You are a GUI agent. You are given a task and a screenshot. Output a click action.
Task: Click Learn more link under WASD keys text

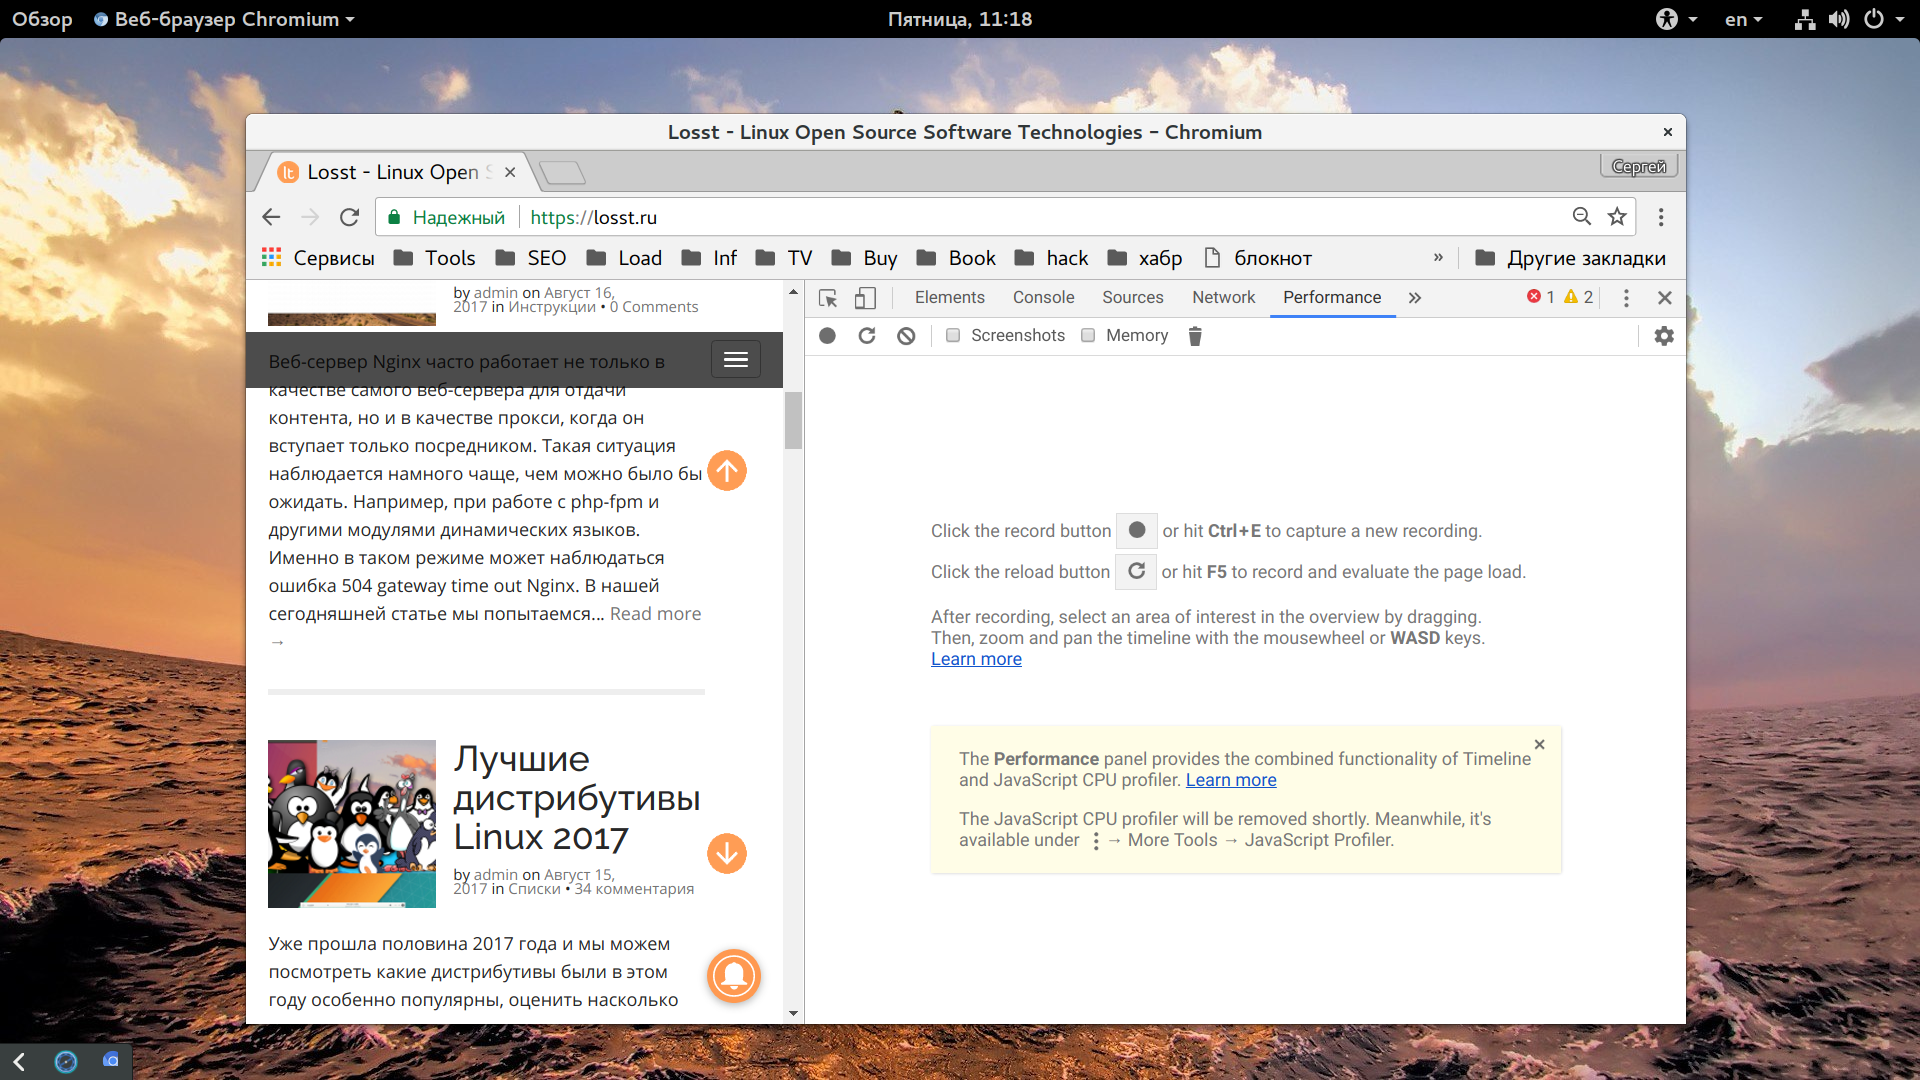click(x=976, y=659)
